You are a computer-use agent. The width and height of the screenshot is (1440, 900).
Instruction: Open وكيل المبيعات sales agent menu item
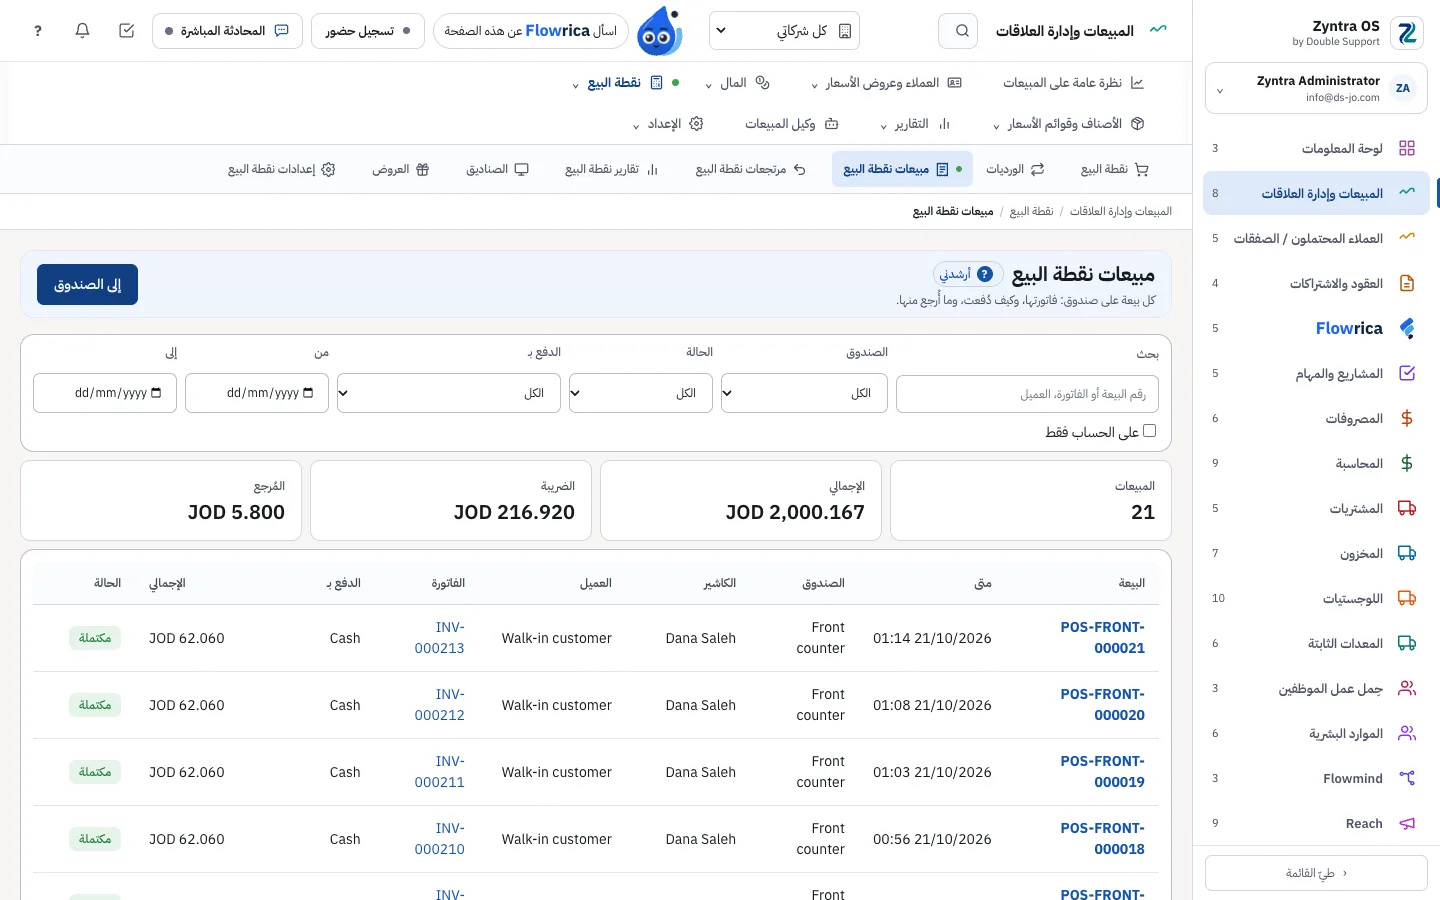tap(792, 124)
